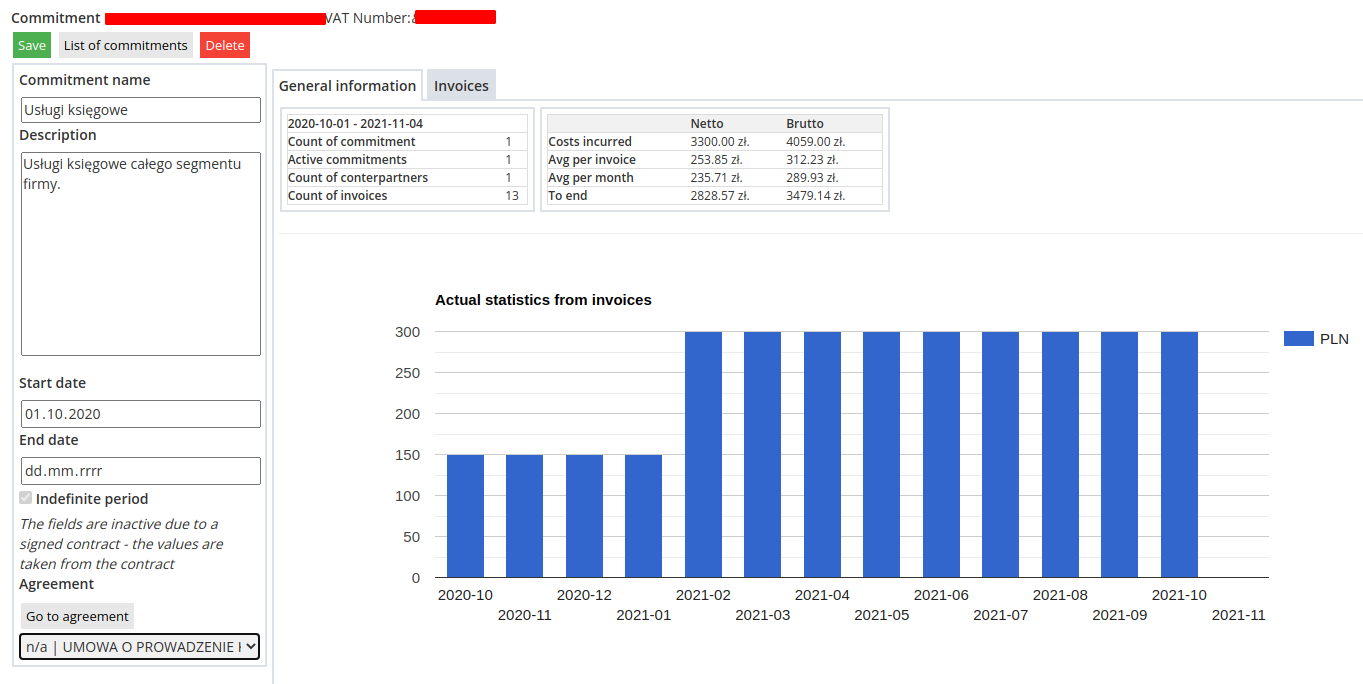Click the "VAT Number:" header label
Screen dimensions: 1363x684
pyautogui.click(x=368, y=18)
